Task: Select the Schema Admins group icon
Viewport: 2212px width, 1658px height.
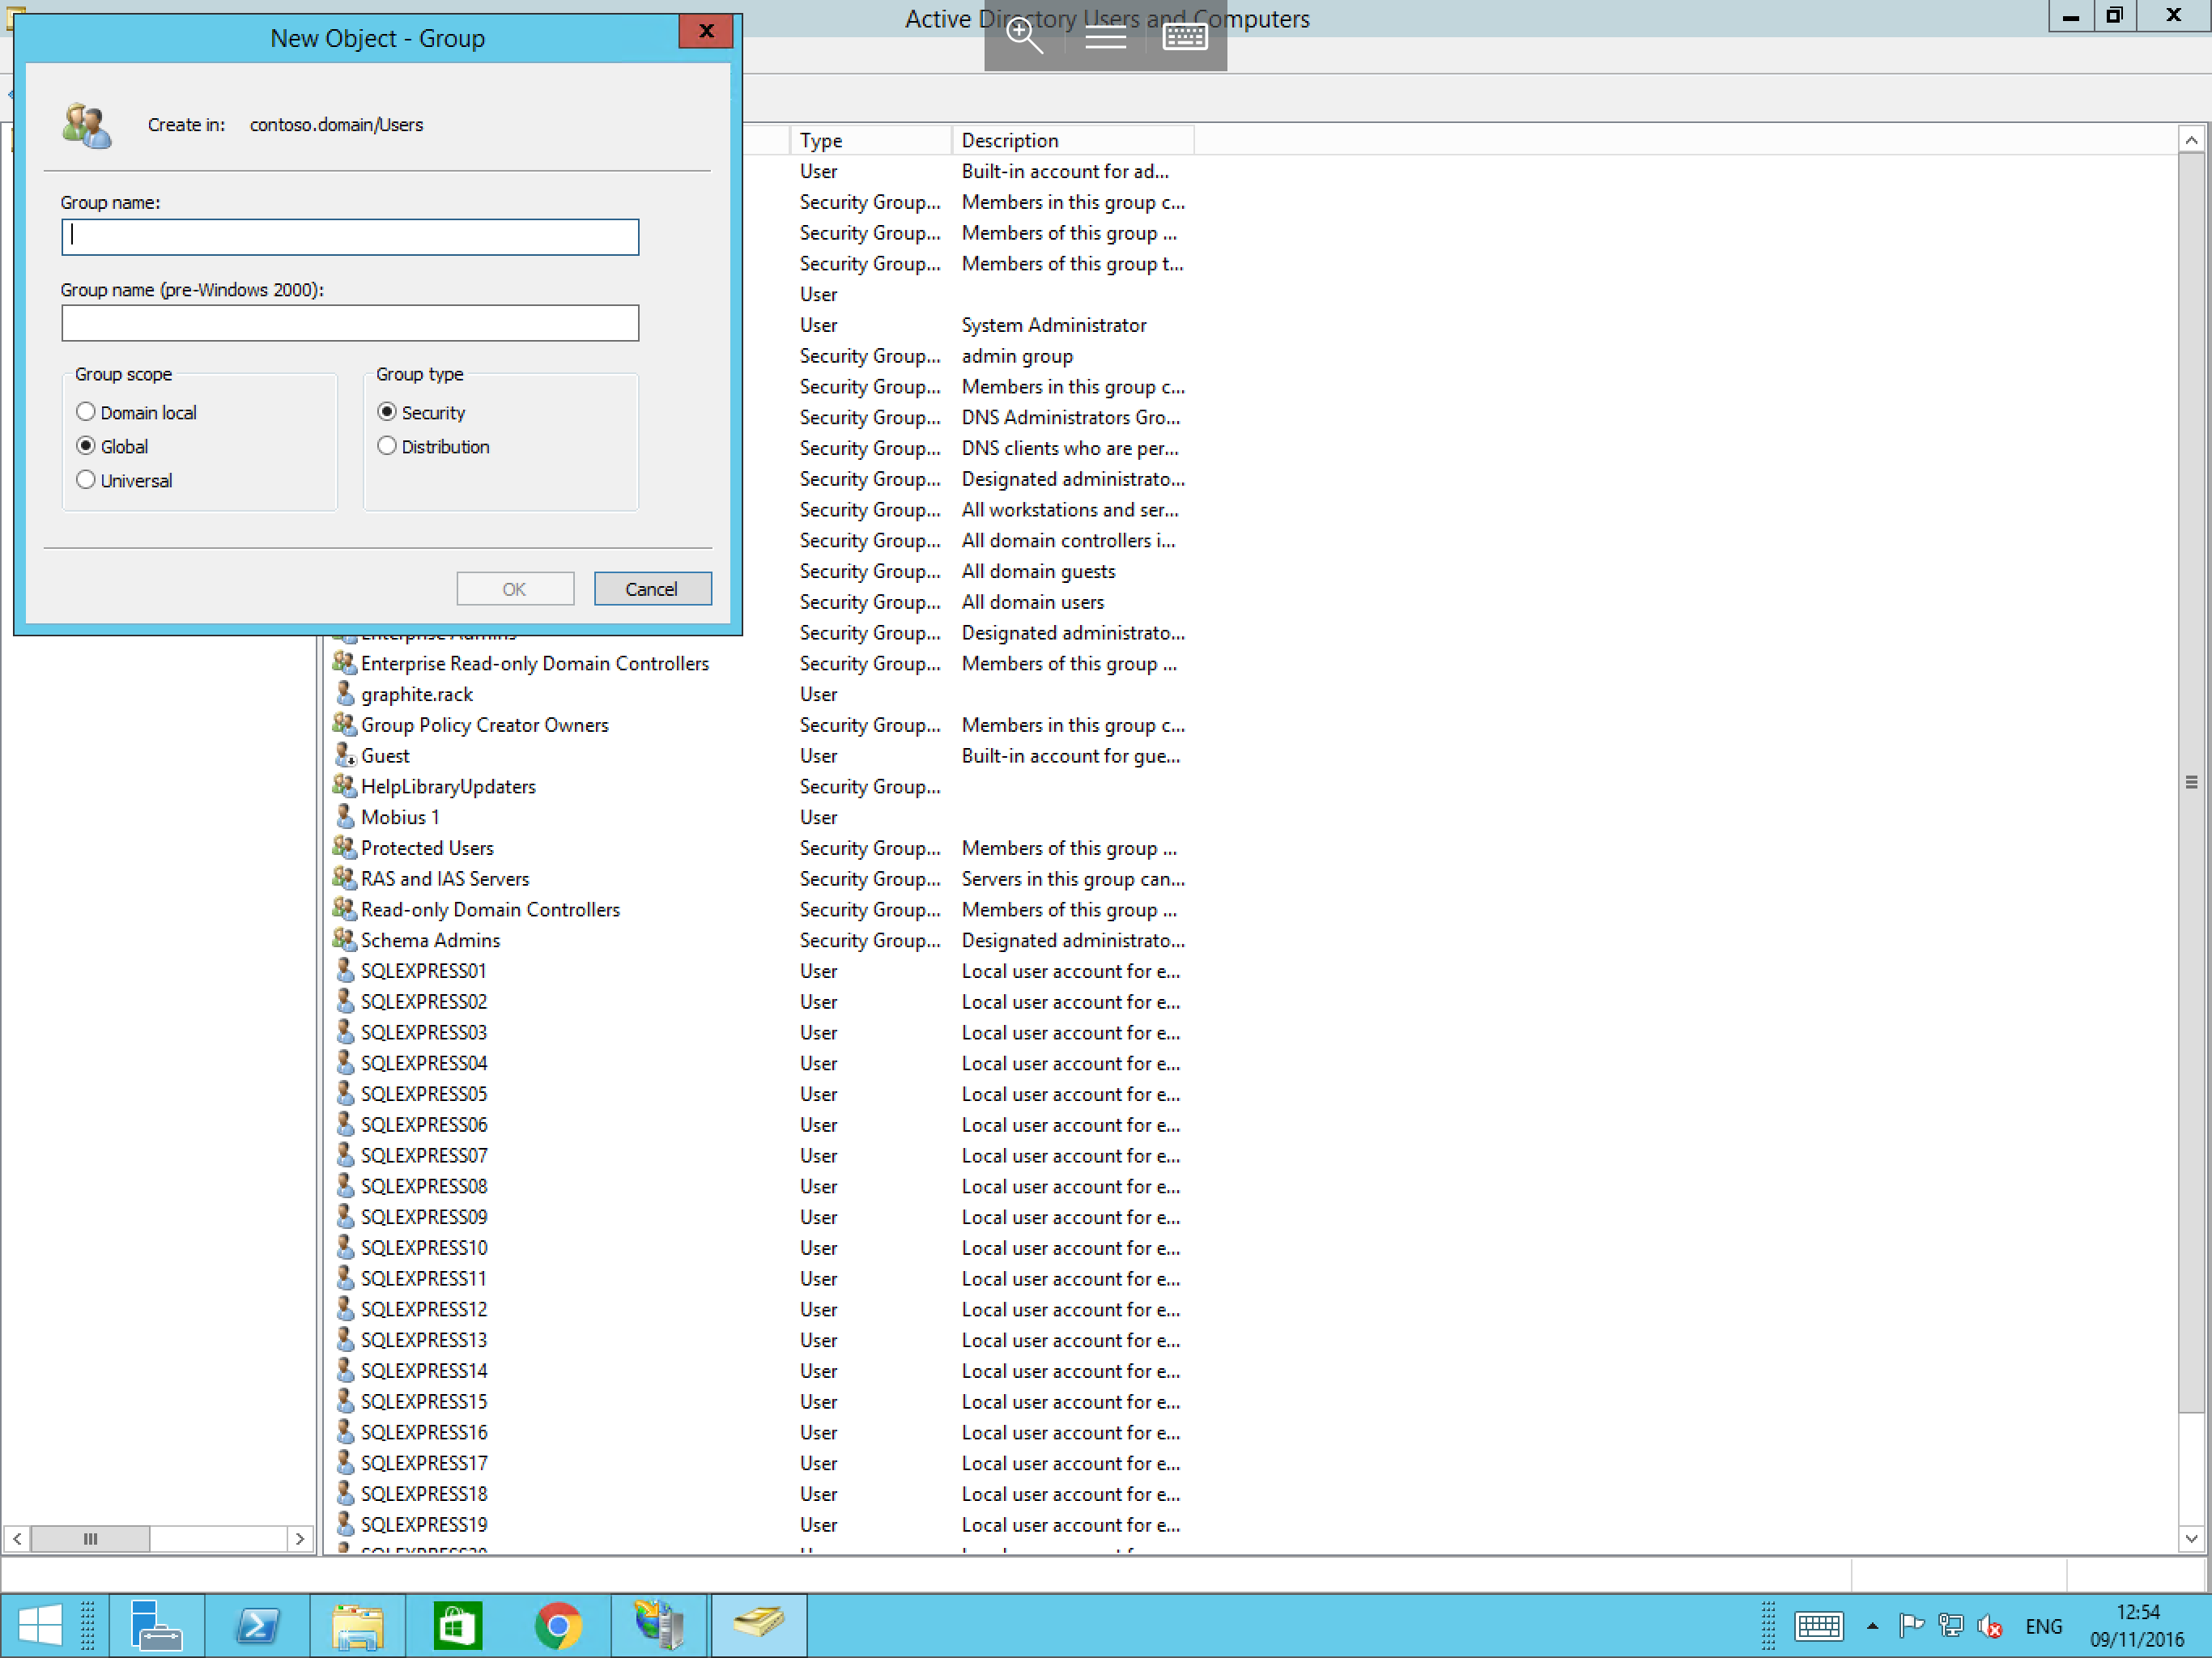Action: [344, 940]
